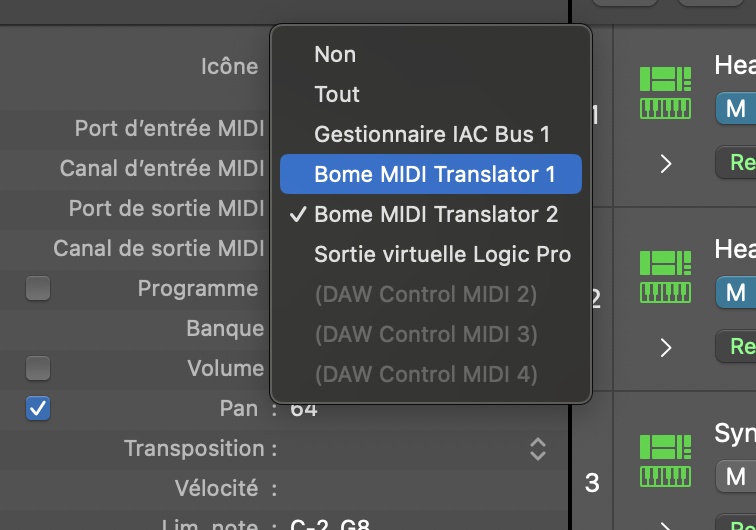Expand track 1 with its chevron
Screen dimensions: 756x530
coord(667,164)
